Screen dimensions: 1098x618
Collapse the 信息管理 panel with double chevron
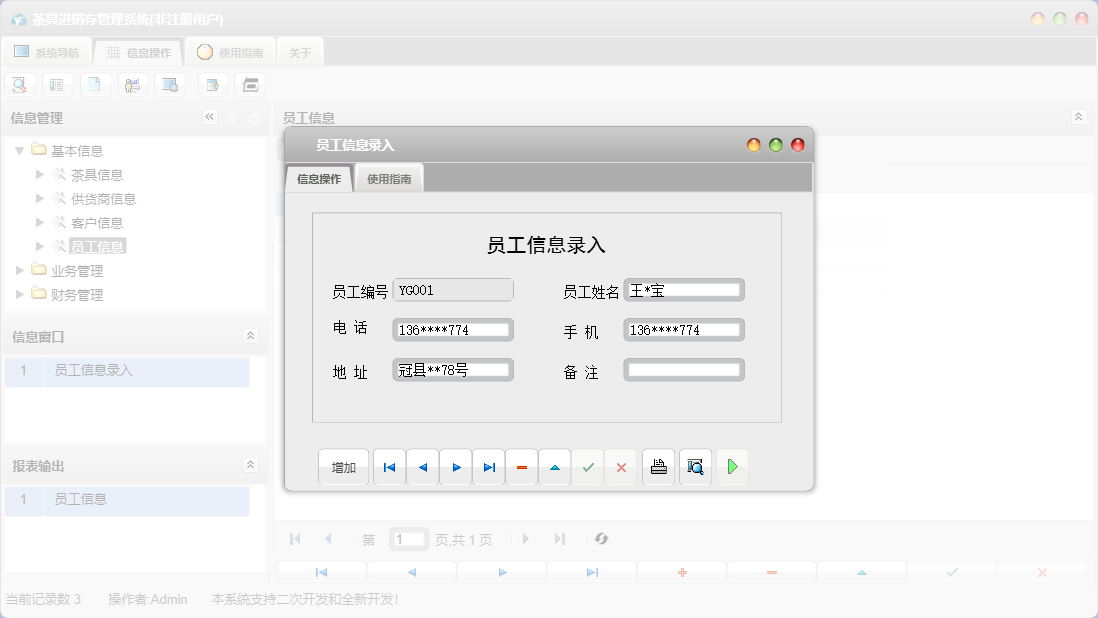[x=209, y=117]
